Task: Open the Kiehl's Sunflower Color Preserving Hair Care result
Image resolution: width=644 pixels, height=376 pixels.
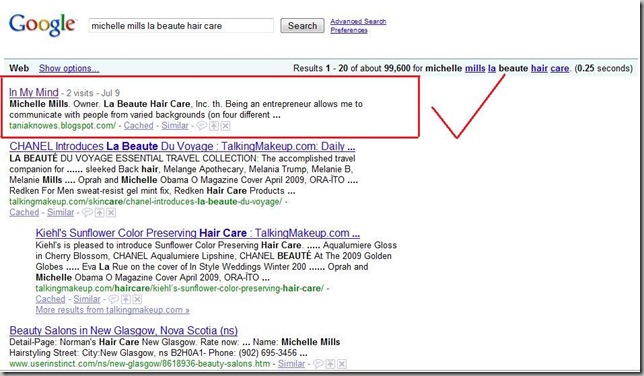Action: 198,233
